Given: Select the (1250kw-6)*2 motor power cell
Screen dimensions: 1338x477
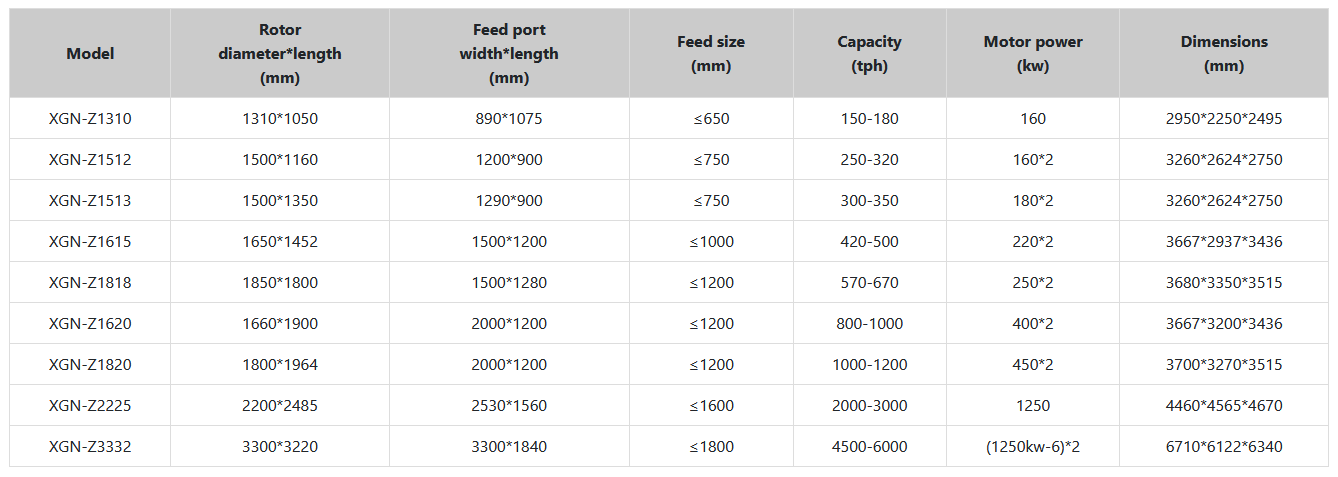Looking at the screenshot, I should pos(1033,447).
